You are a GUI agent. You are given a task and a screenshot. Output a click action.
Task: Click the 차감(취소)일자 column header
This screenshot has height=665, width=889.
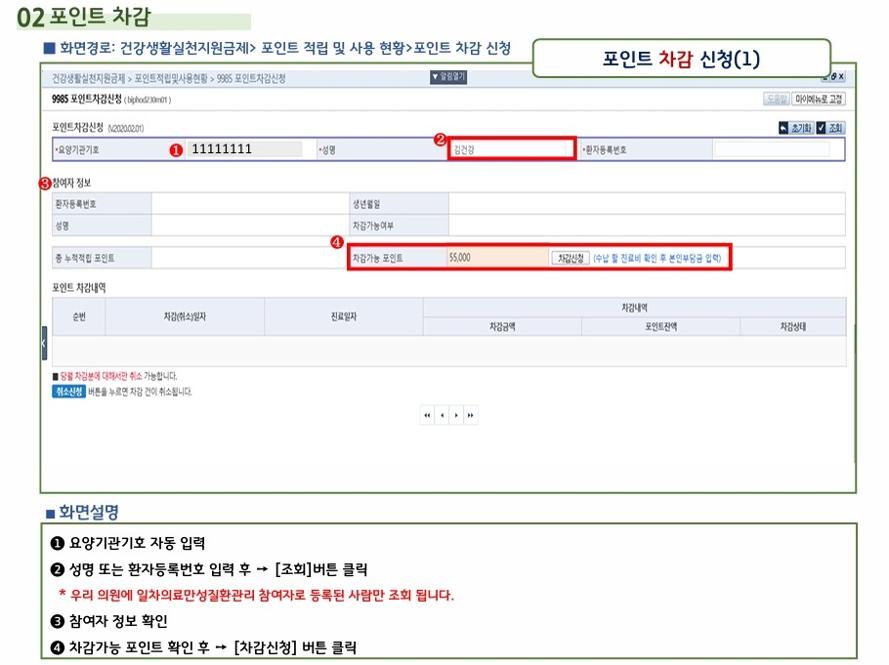click(x=184, y=316)
